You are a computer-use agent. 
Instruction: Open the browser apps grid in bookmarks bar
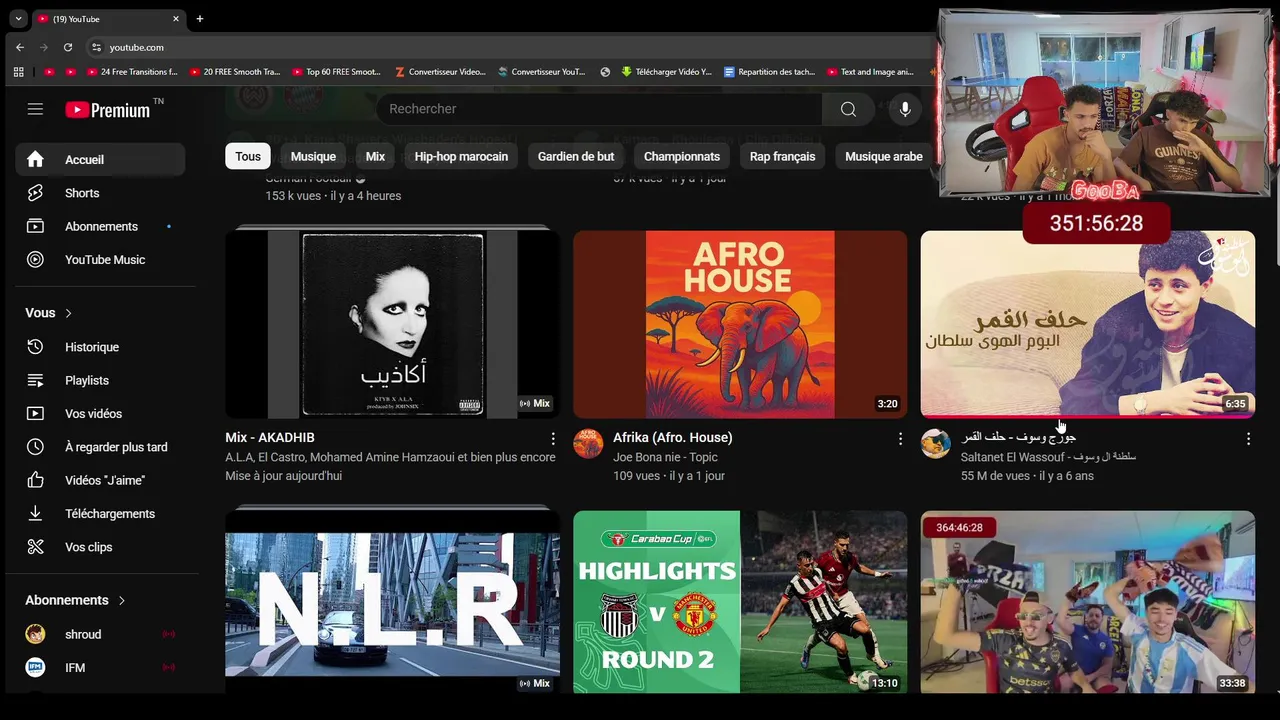point(18,72)
